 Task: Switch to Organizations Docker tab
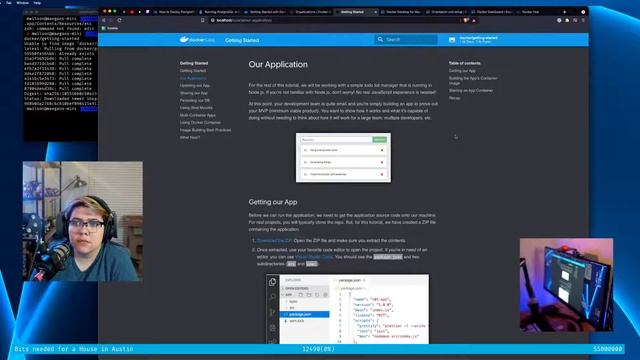pyautogui.click(x=311, y=12)
